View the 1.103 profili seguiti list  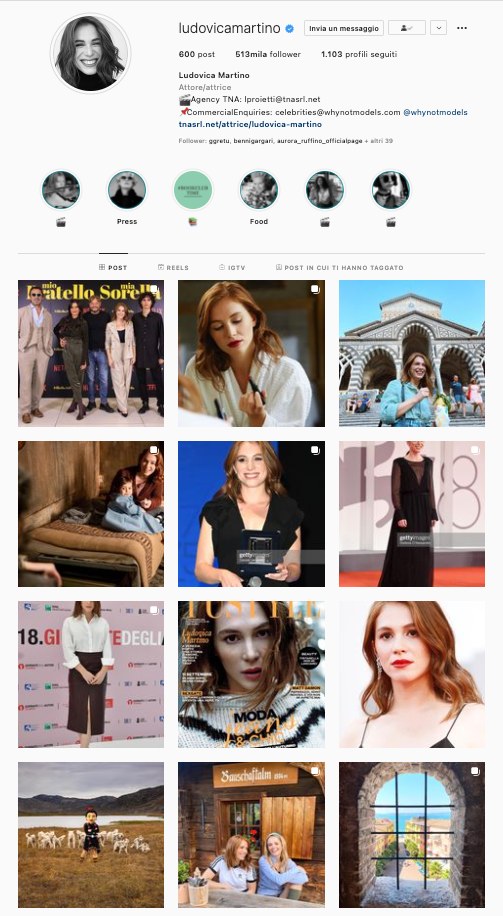(x=359, y=54)
